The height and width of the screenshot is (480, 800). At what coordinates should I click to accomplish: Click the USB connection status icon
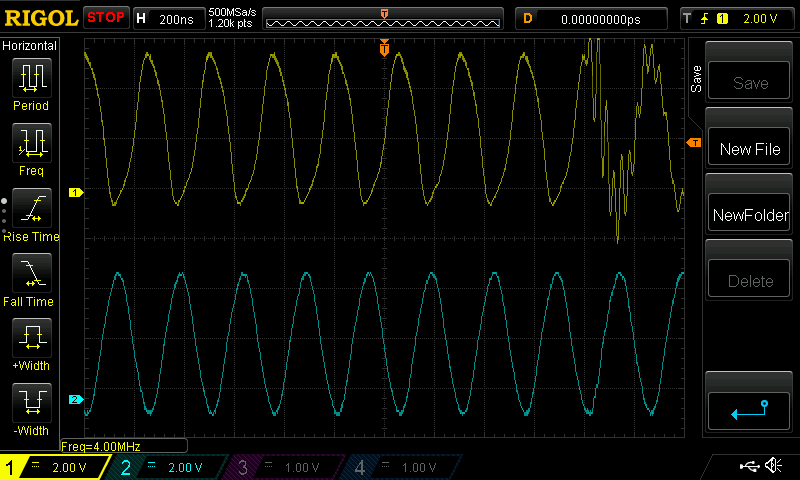pyautogui.click(x=748, y=465)
